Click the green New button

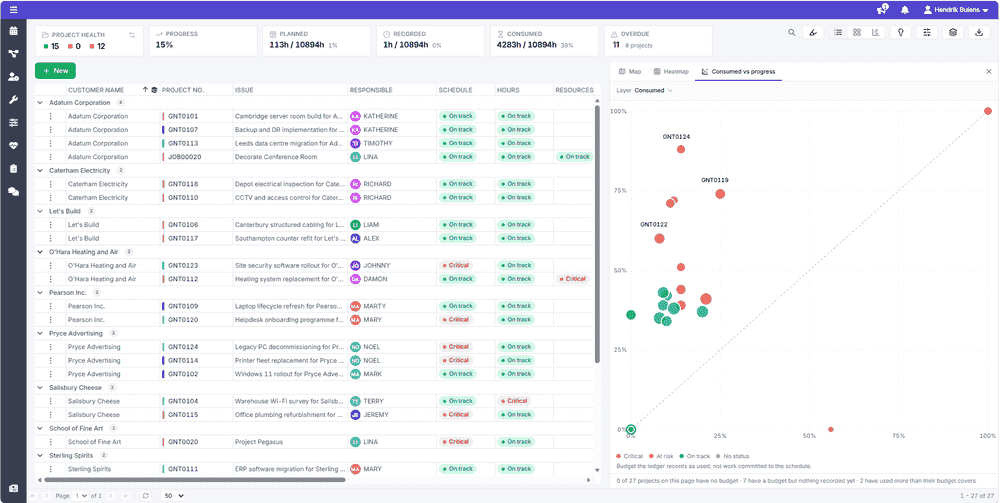click(x=55, y=71)
